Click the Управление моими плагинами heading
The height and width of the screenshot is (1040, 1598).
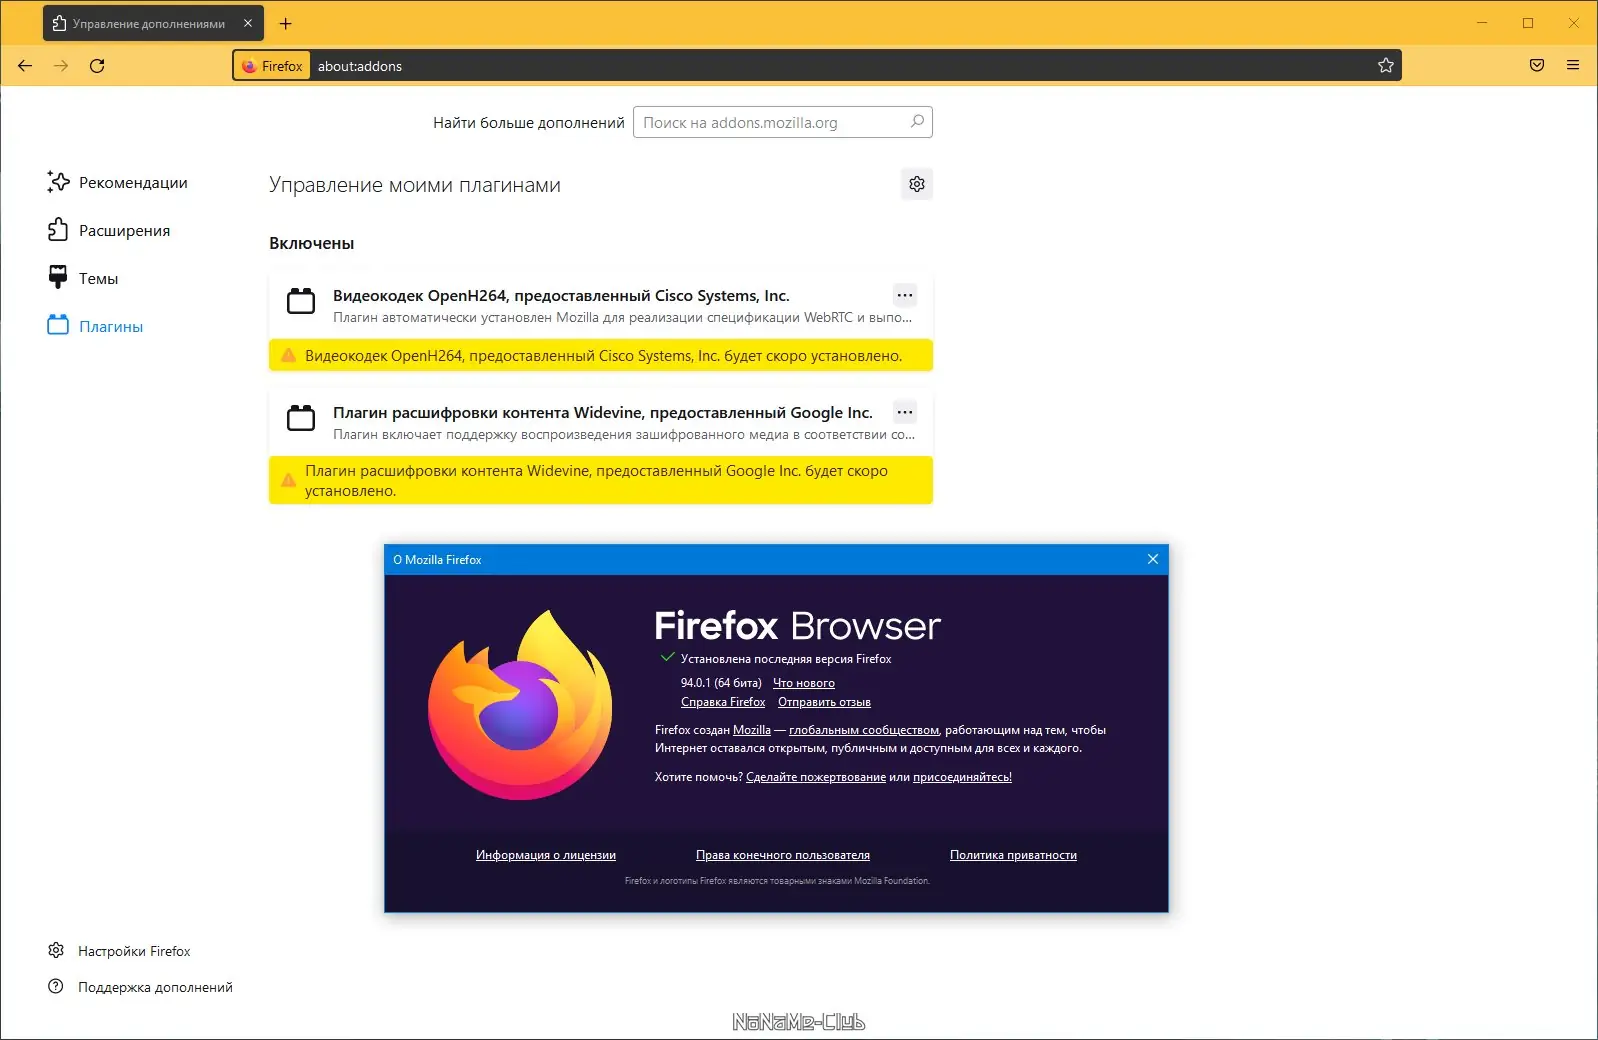click(x=415, y=185)
